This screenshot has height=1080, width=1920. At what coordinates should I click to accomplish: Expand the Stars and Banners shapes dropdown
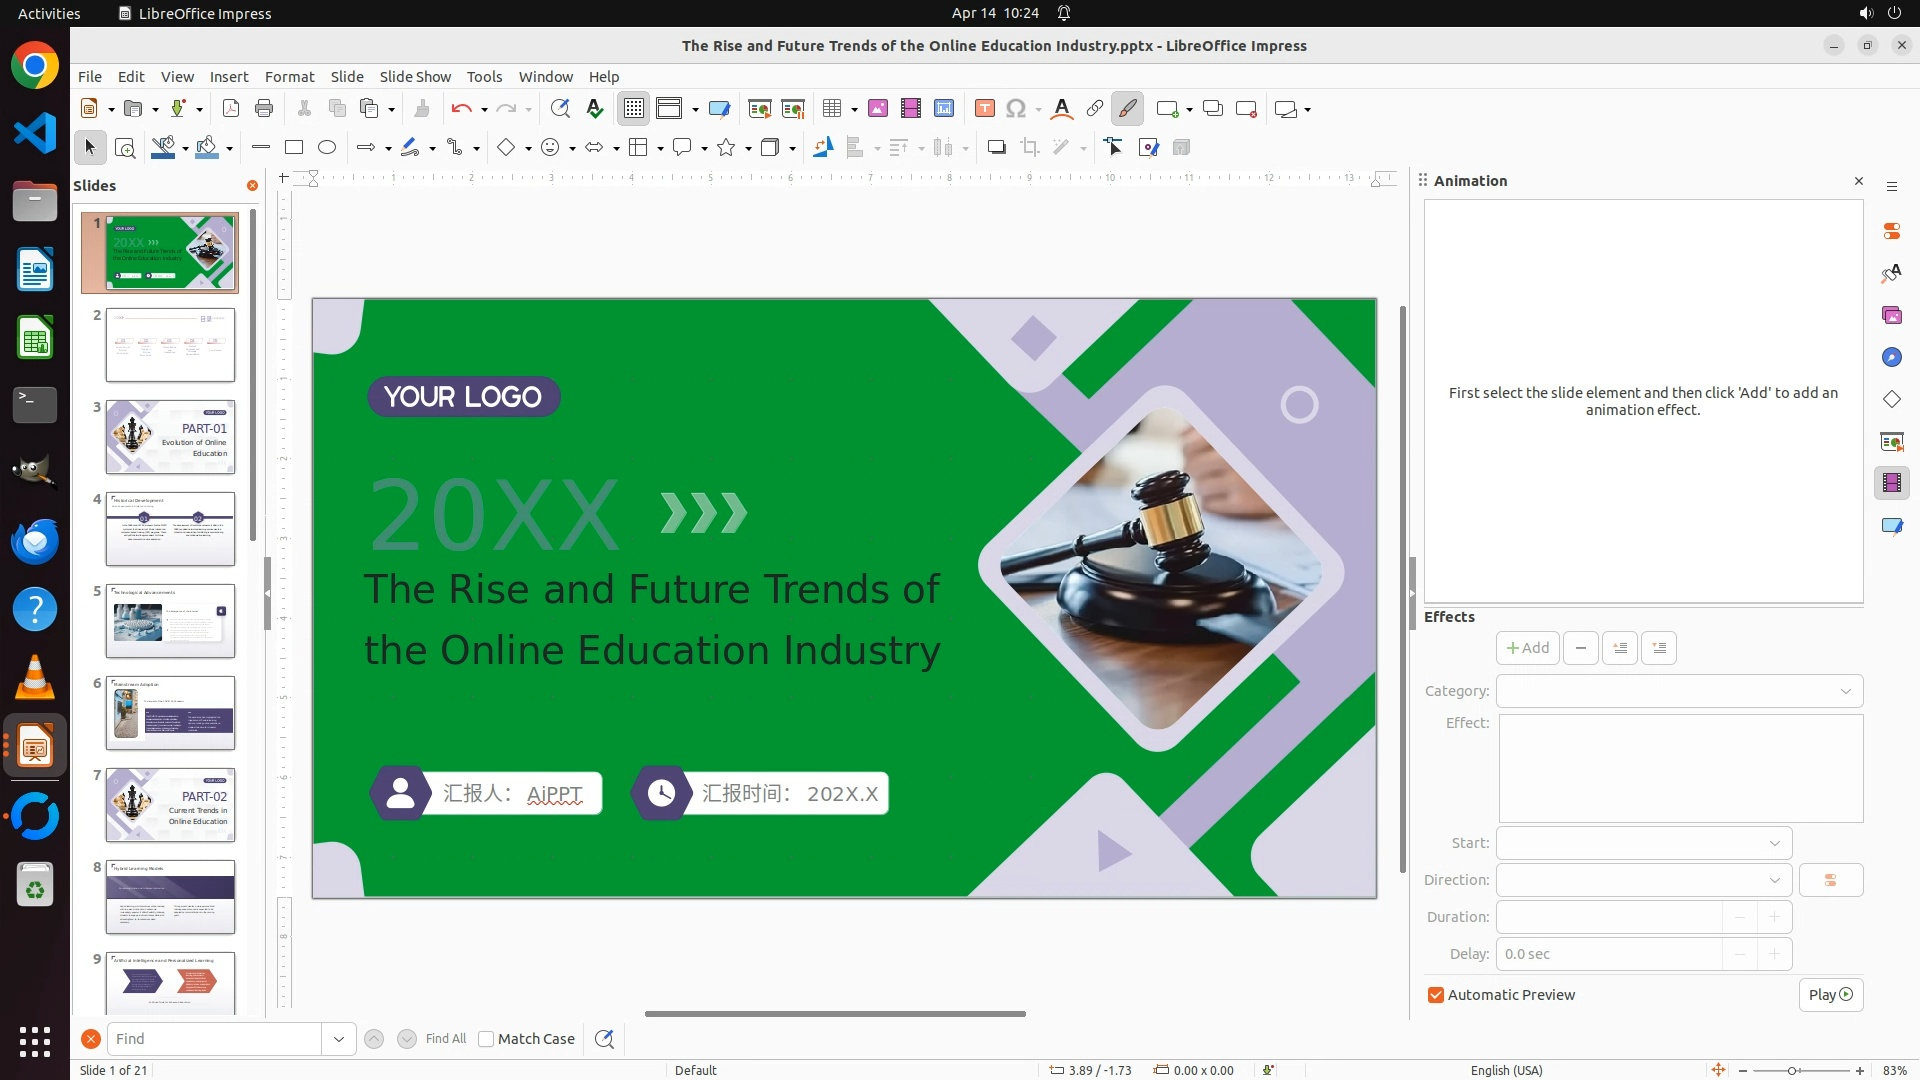[x=748, y=149]
